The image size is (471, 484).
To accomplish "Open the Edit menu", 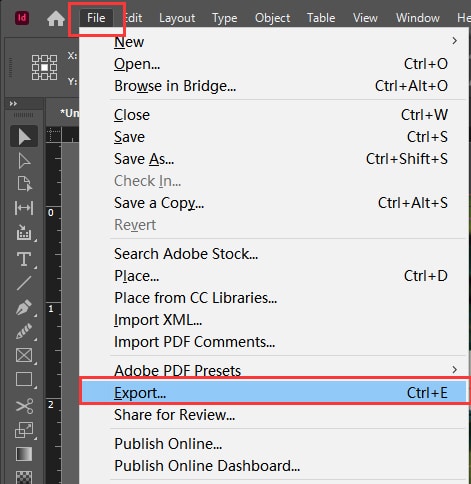I will click(x=133, y=18).
